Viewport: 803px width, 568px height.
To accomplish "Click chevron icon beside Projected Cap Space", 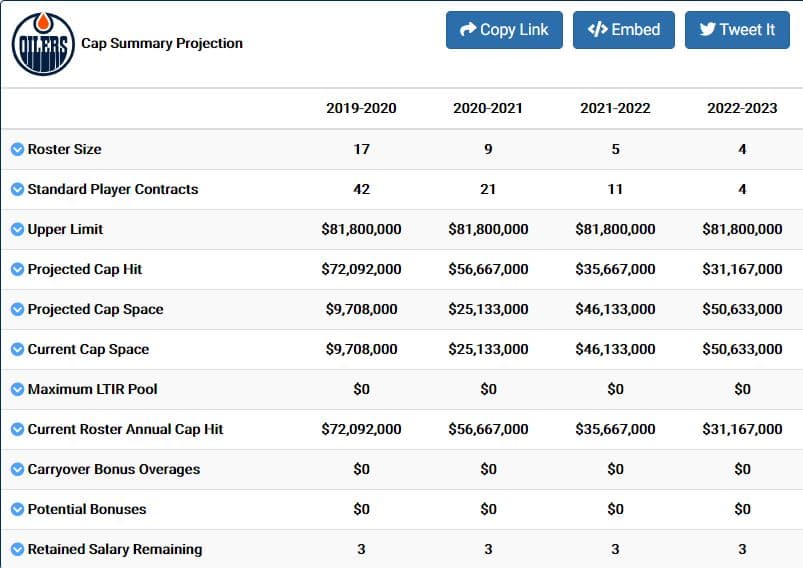I will pos(17,309).
